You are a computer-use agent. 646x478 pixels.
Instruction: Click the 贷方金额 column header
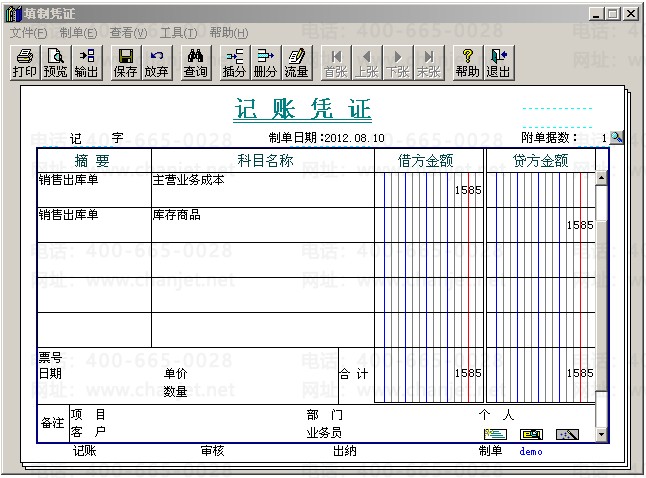[x=540, y=160]
